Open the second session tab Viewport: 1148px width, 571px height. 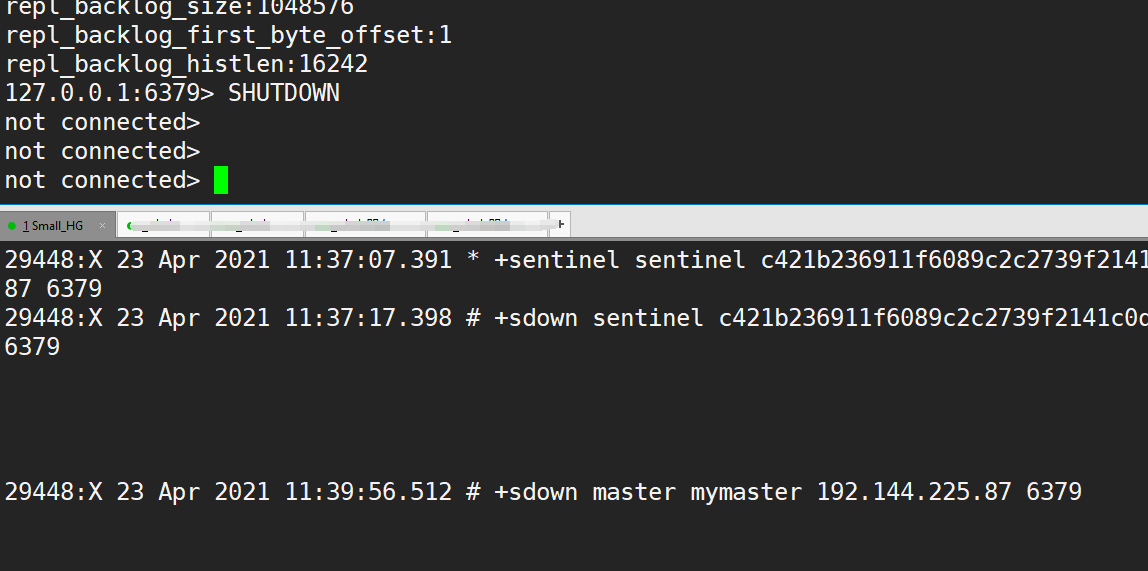pyautogui.click(x=164, y=225)
